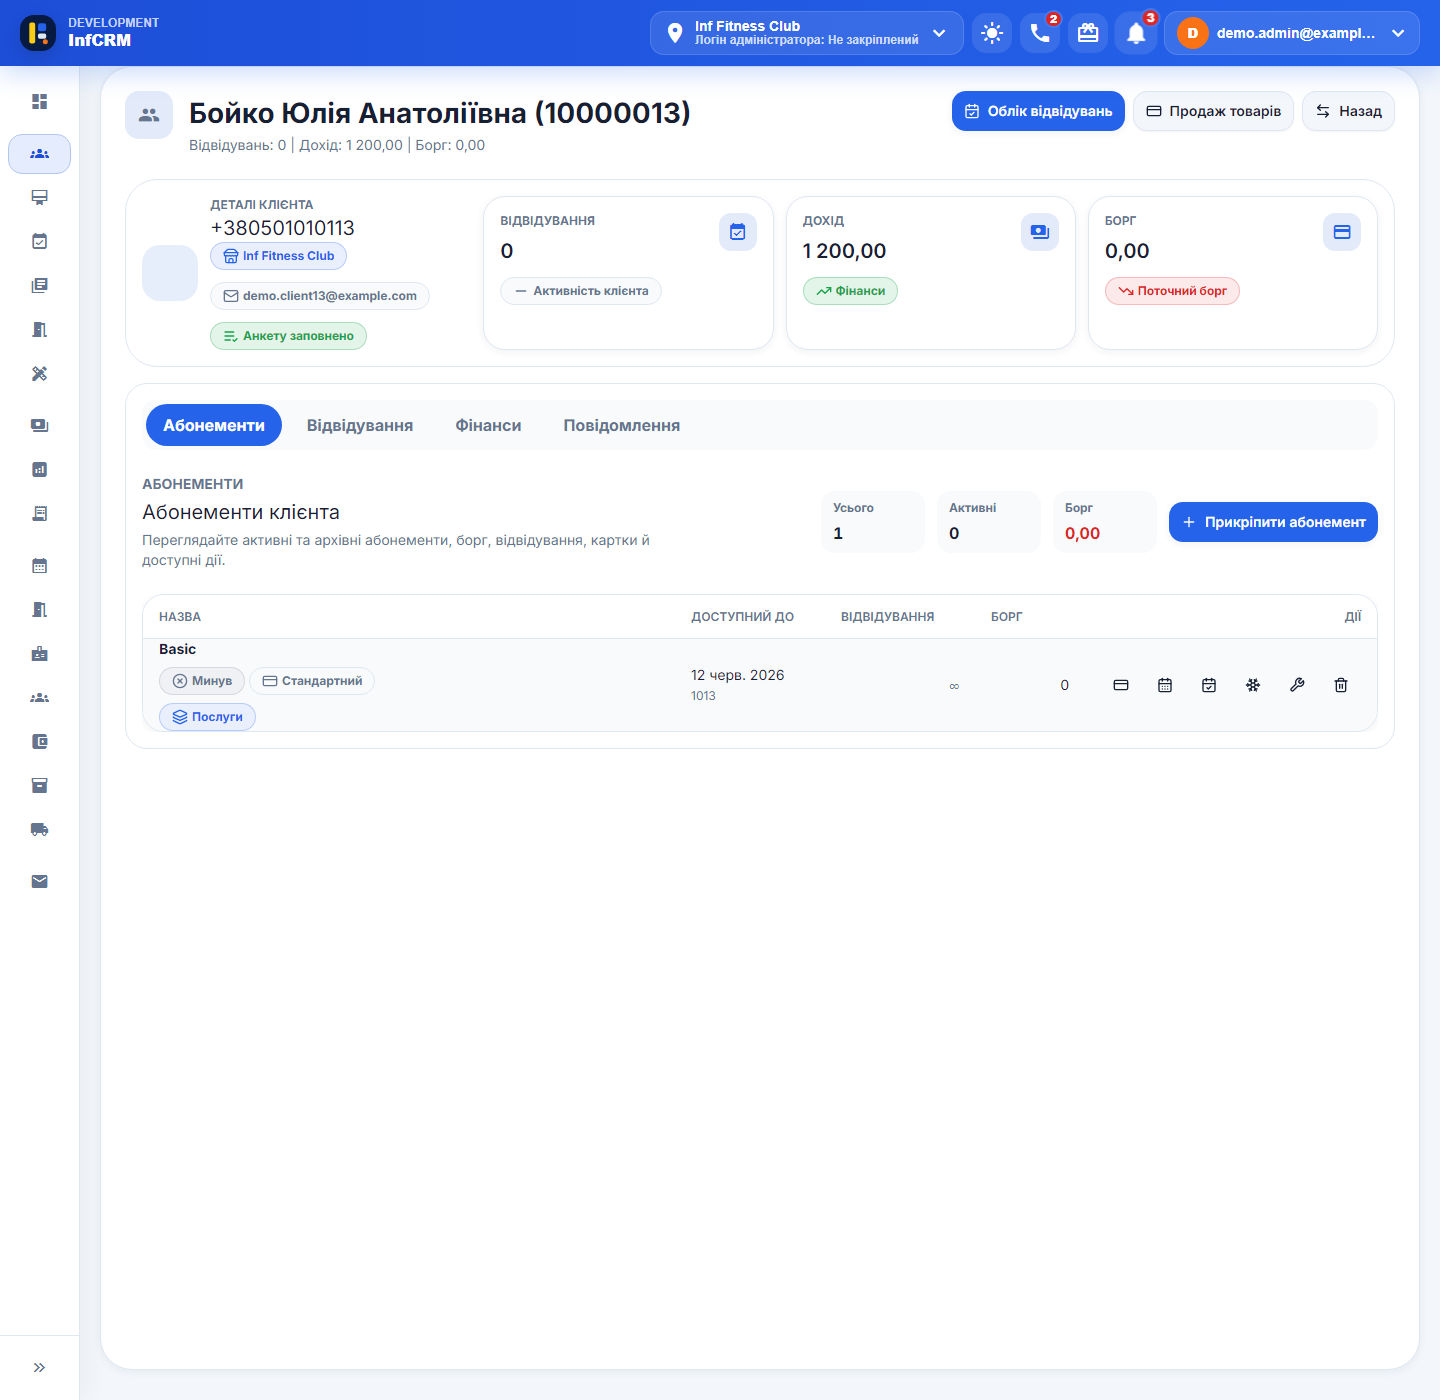Click the client avatar placeholder

click(x=170, y=273)
